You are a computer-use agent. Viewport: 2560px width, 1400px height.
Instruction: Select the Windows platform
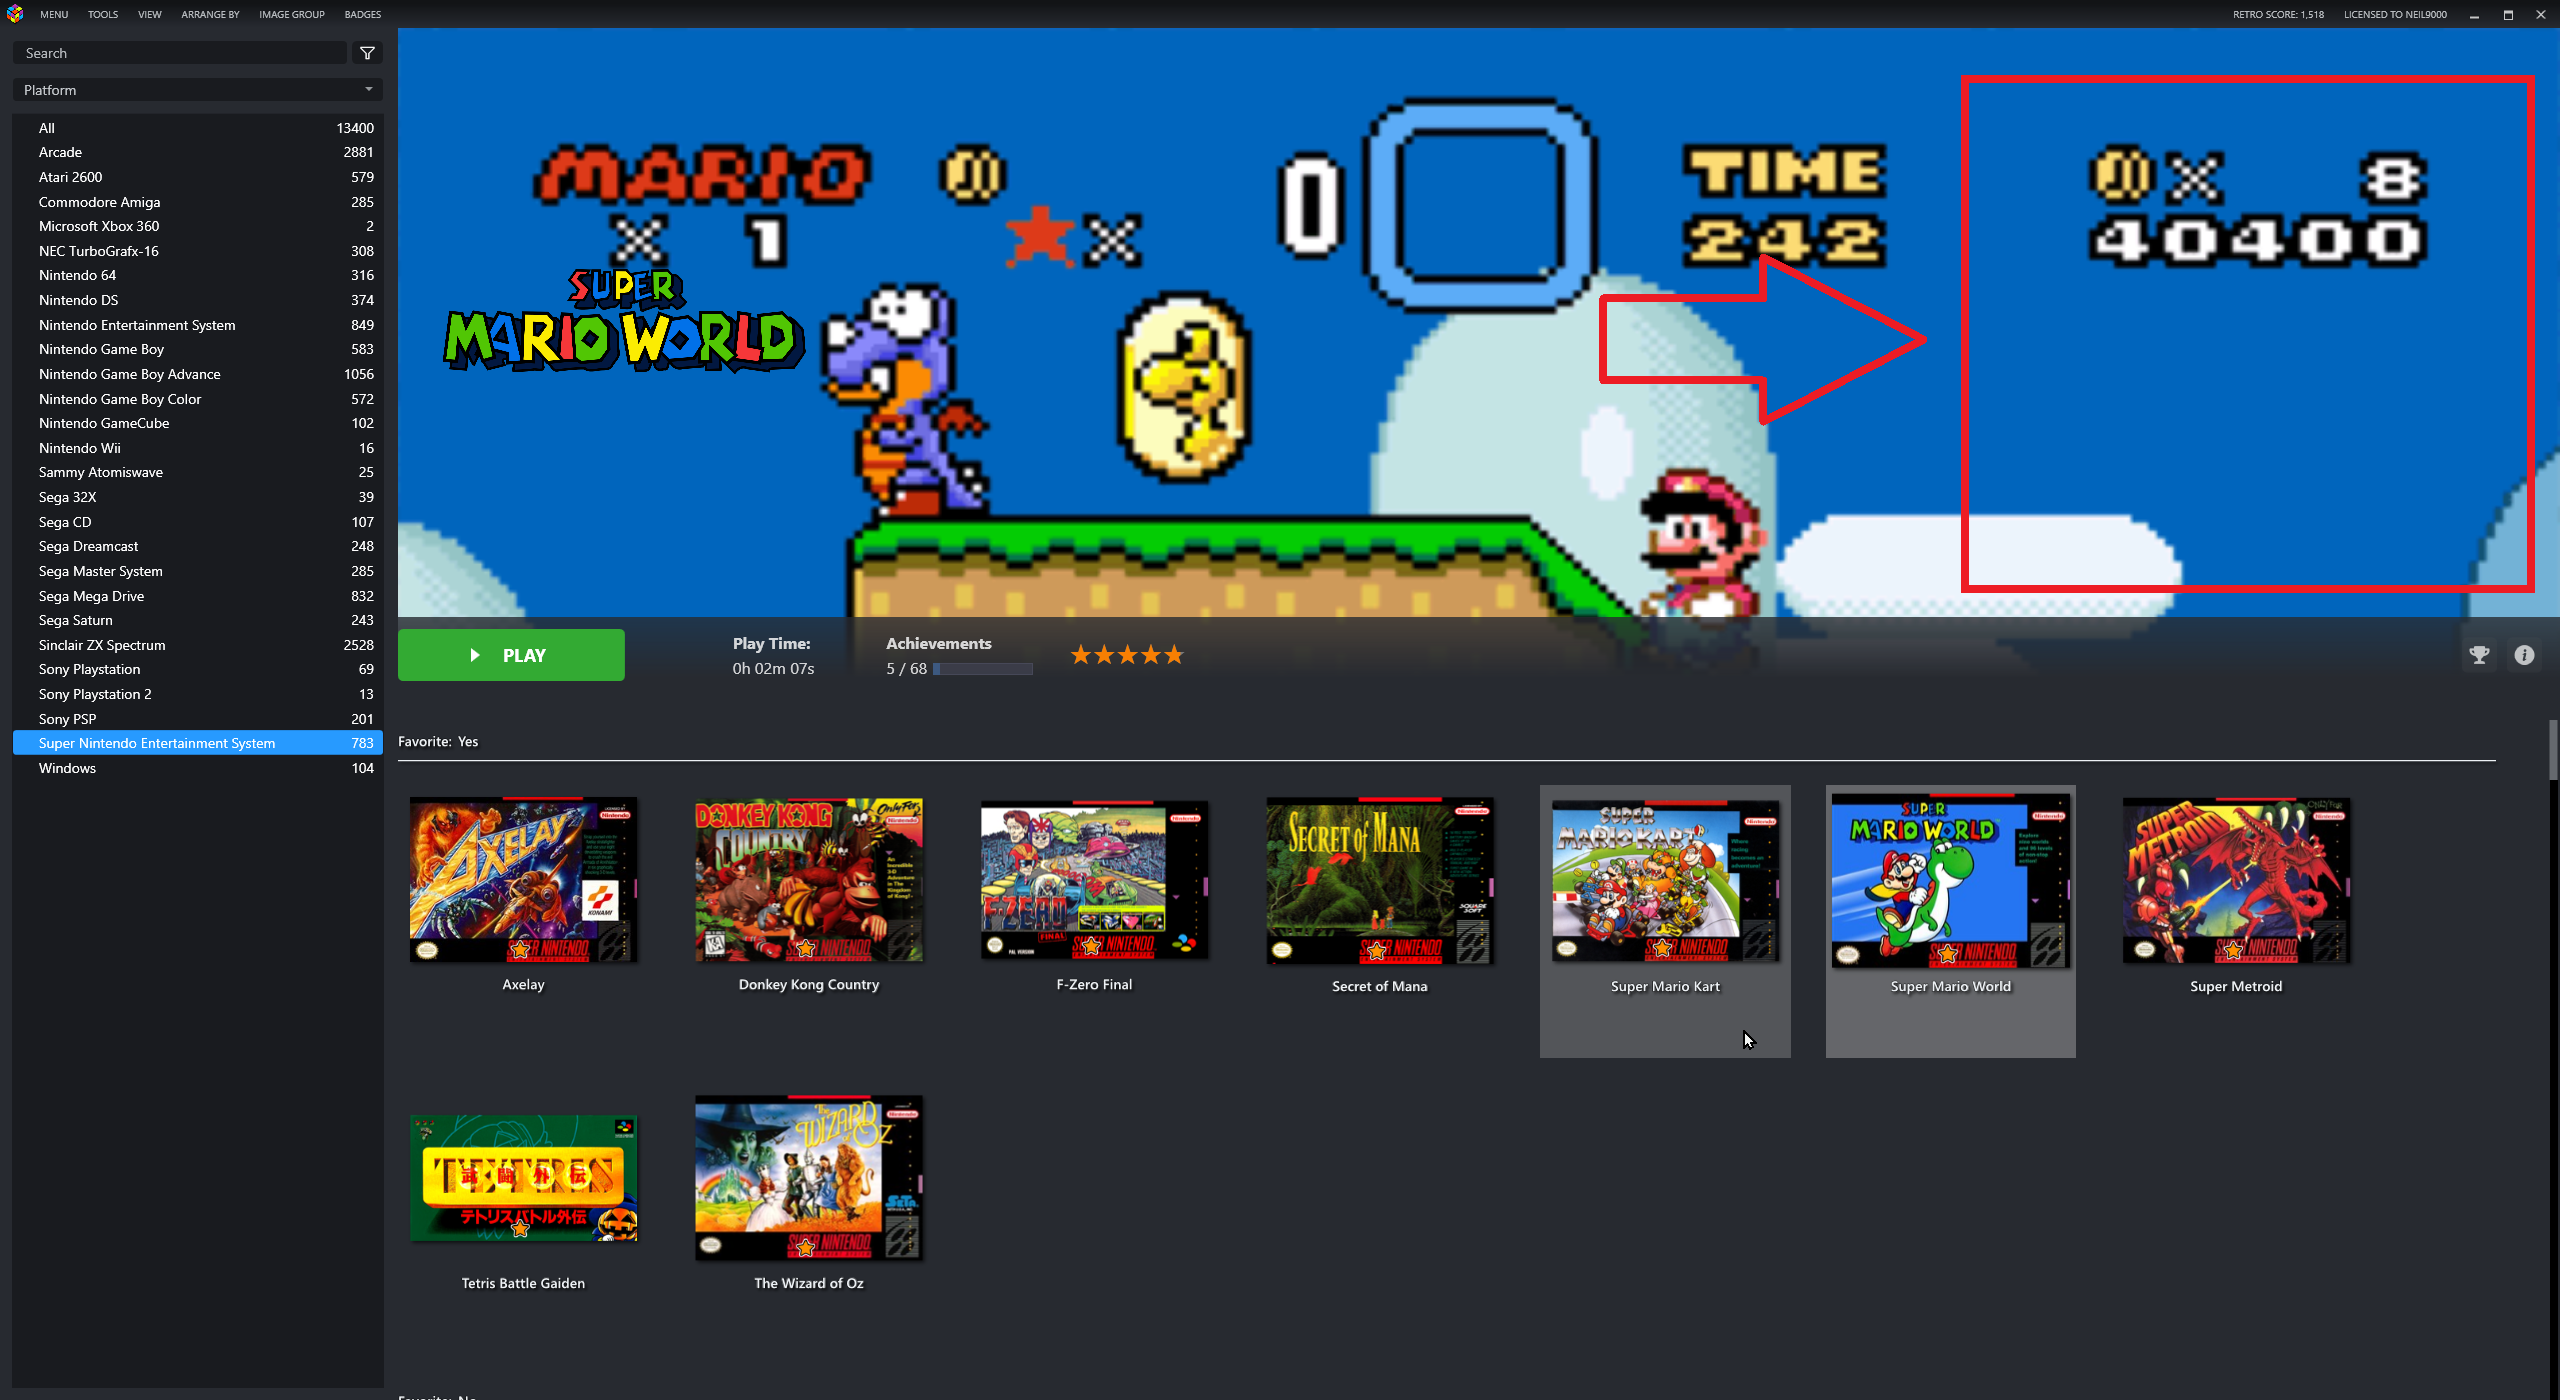coord(198,768)
